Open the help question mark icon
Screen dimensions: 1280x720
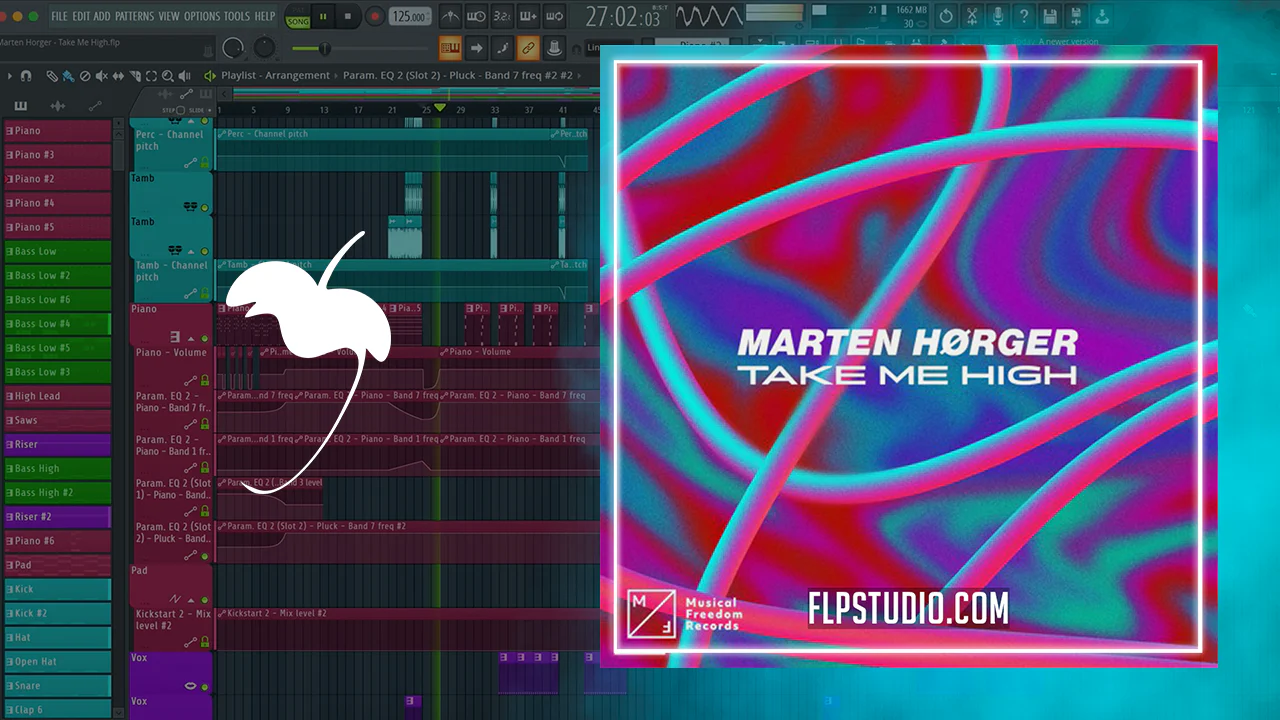[1024, 16]
